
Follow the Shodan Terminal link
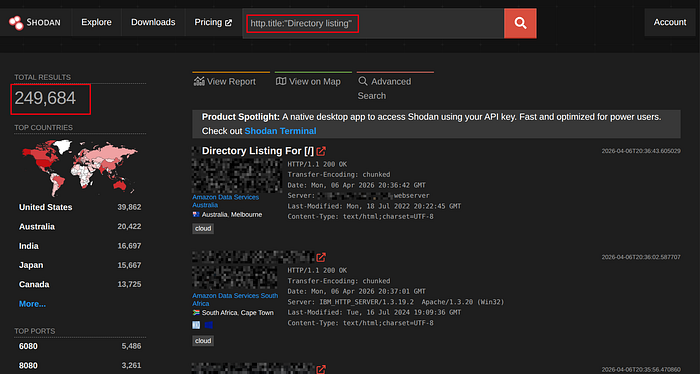(x=280, y=131)
